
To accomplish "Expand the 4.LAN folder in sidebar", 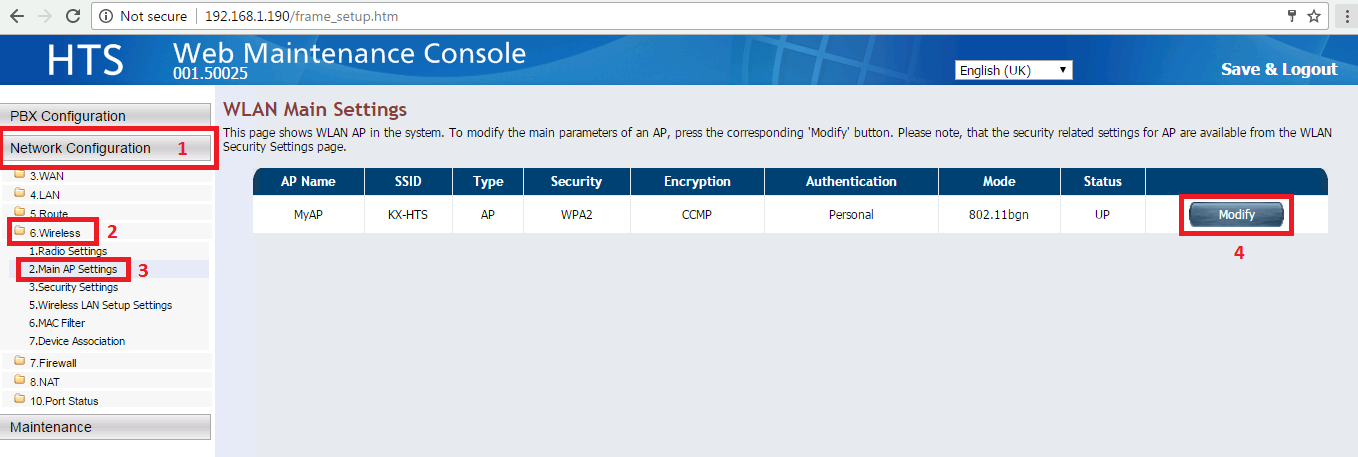I will pyautogui.click(x=46, y=195).
